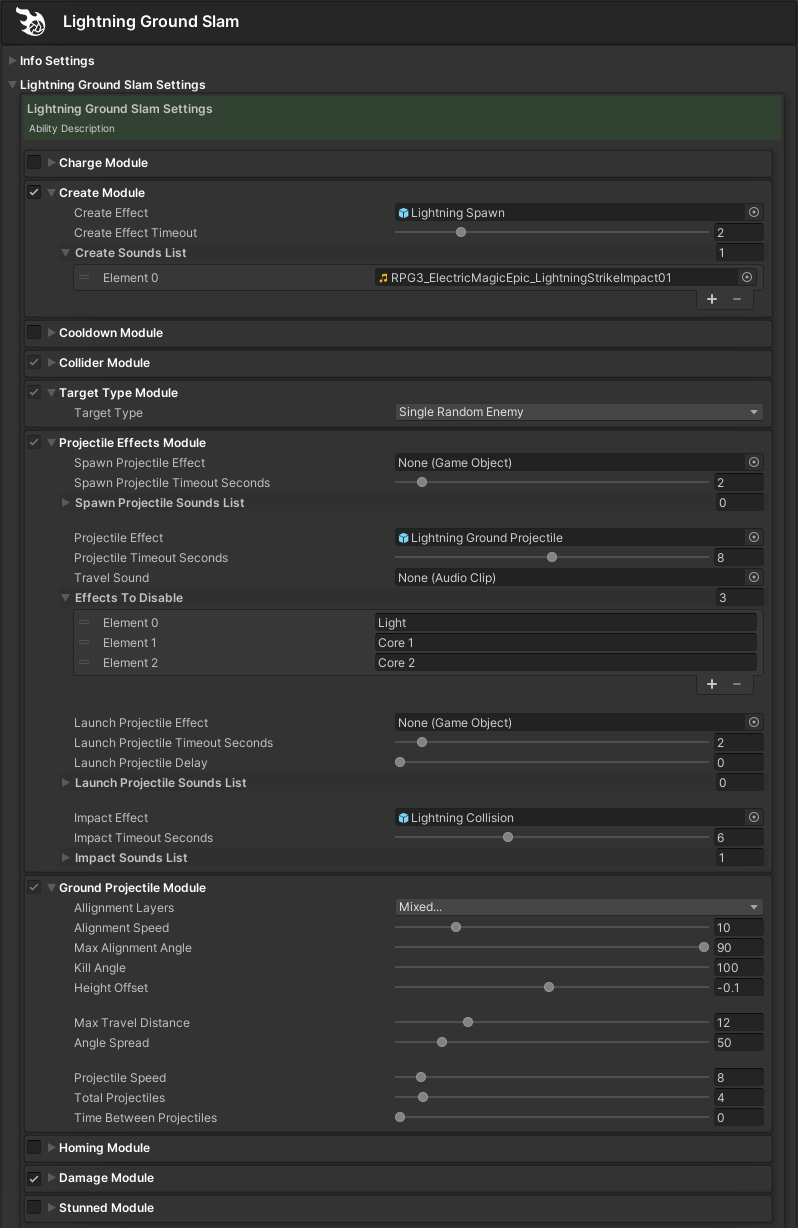Remove element from Effects To Disable list
This screenshot has height=1228, width=798.
point(737,684)
